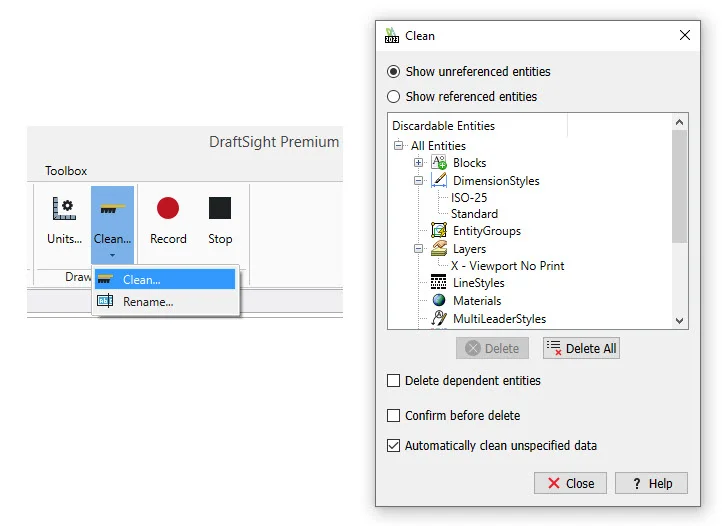722x526 pixels.
Task: Select the X - Viewport No Print layer
Action: point(507,266)
